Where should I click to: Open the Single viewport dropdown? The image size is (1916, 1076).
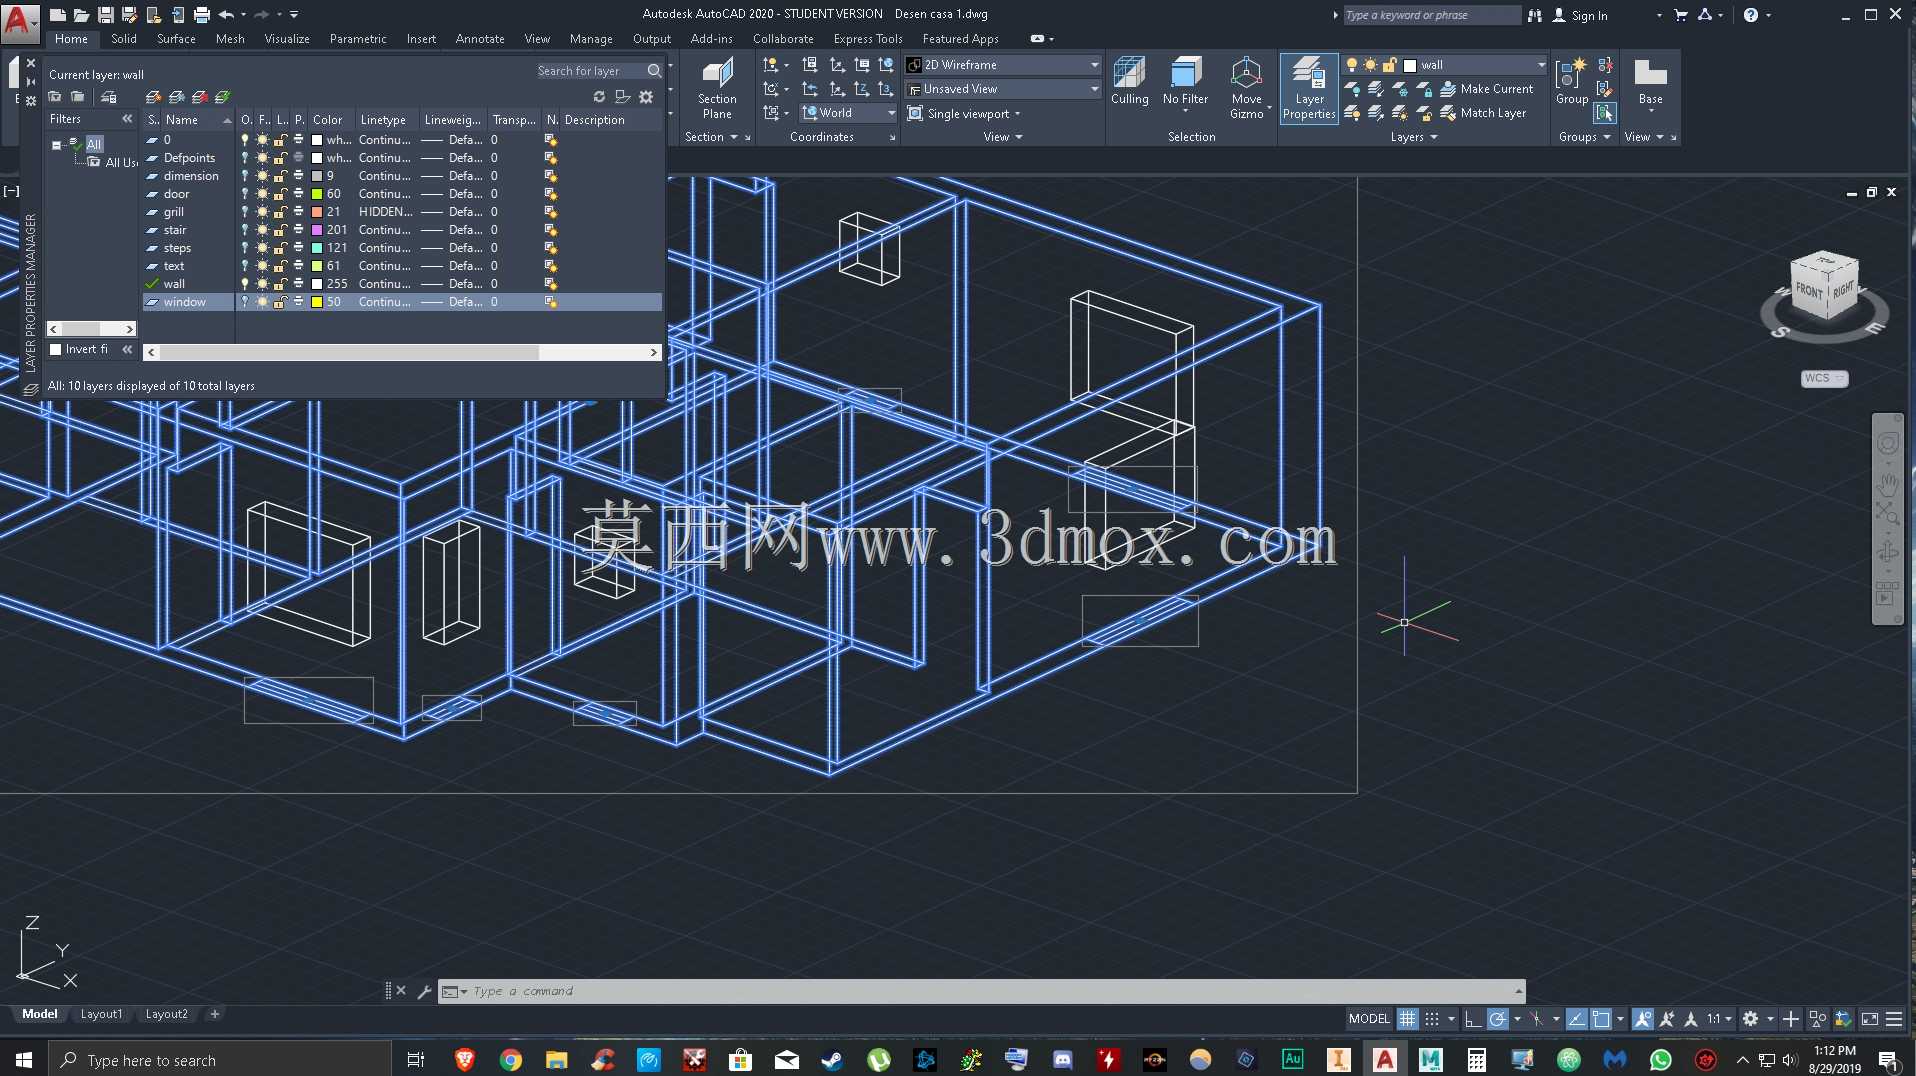click(965, 114)
